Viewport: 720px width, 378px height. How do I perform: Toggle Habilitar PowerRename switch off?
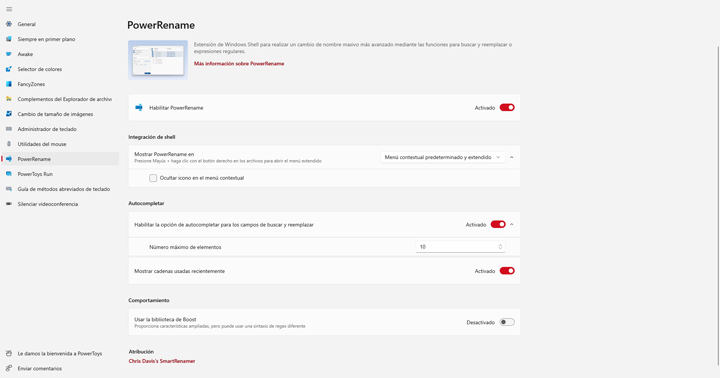(x=507, y=107)
